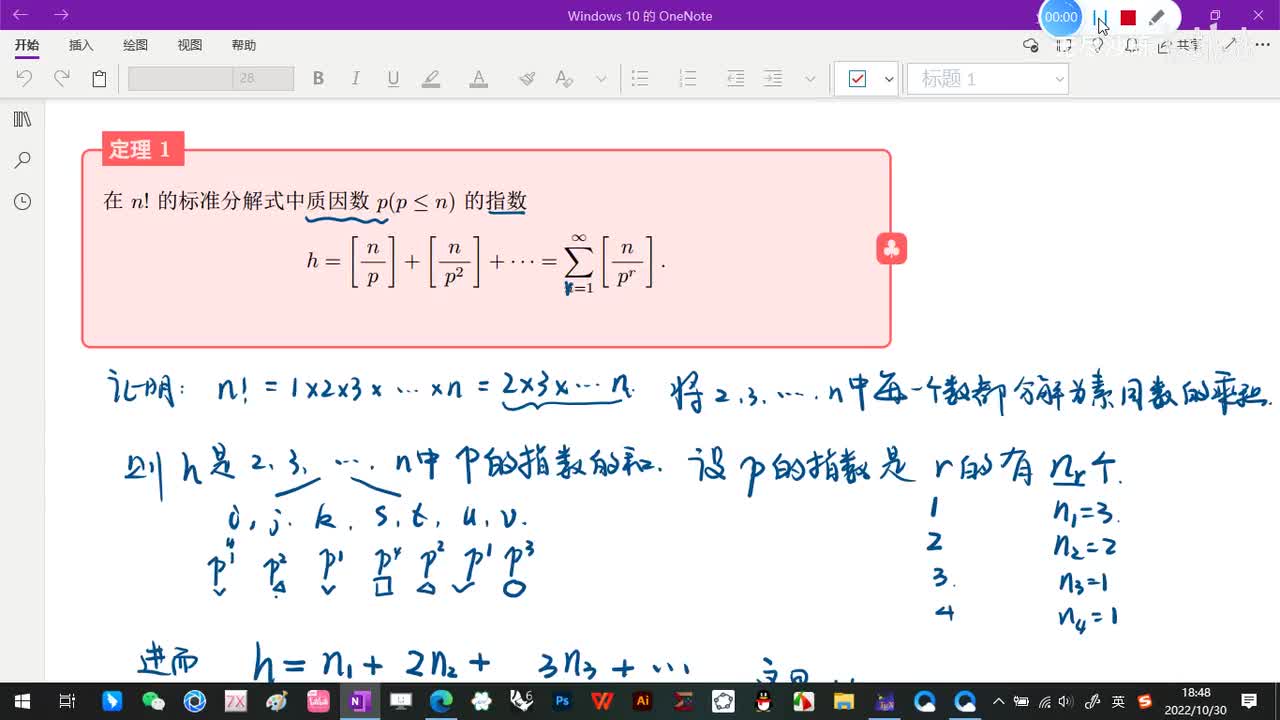1280x720 pixels.
Task: Open Illustrator from the taskbar
Action: pyautogui.click(x=643, y=701)
